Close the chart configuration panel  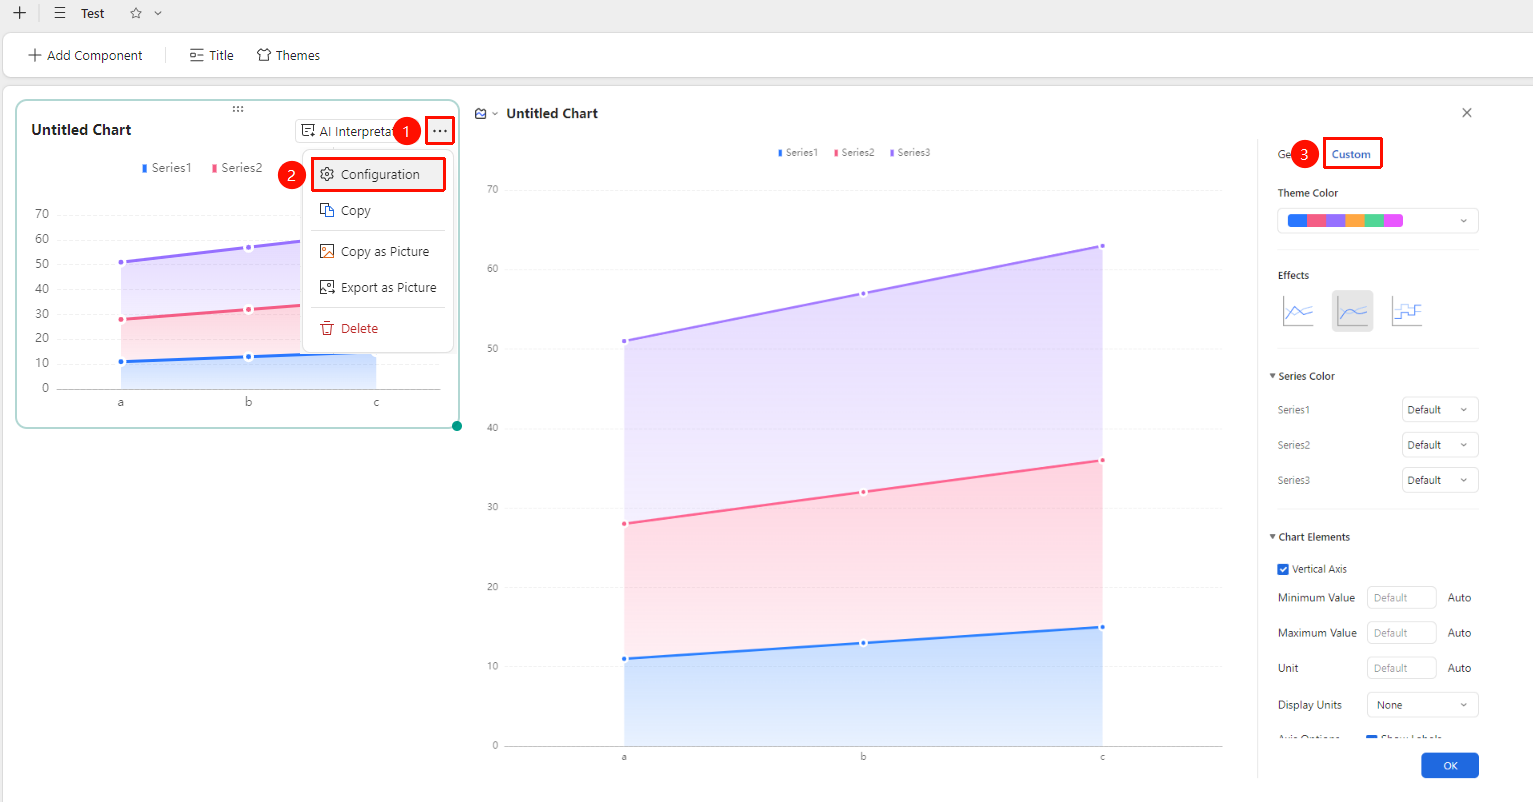click(1467, 113)
